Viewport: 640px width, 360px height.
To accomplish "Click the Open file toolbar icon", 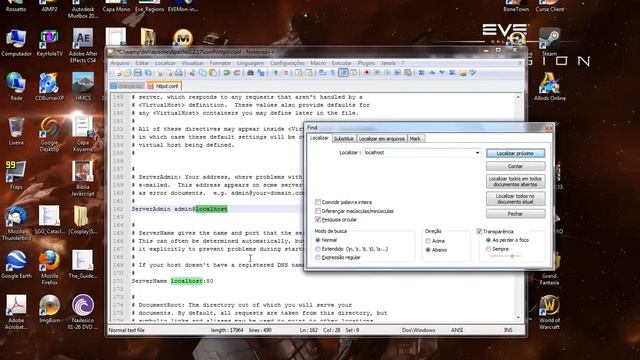I will coord(127,73).
